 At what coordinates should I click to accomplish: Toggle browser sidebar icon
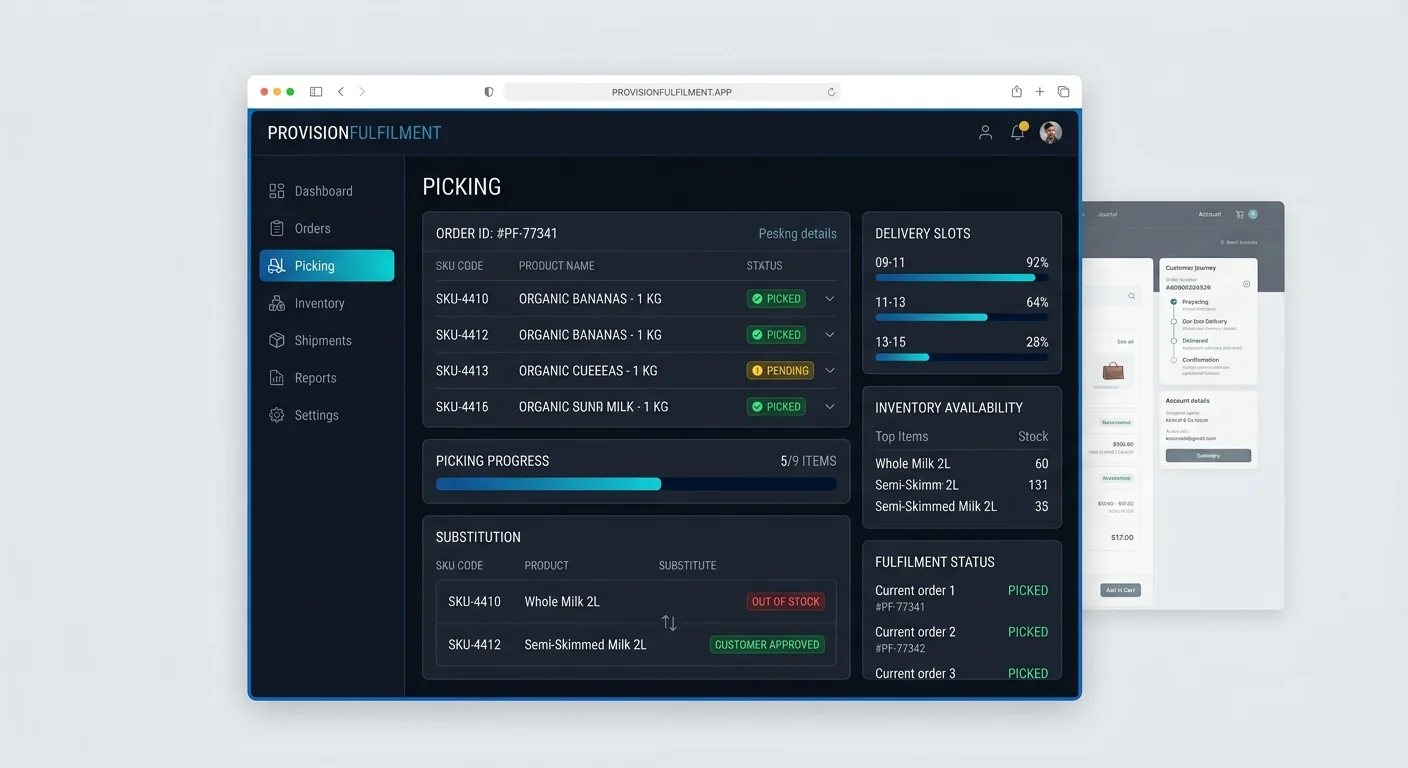point(316,92)
